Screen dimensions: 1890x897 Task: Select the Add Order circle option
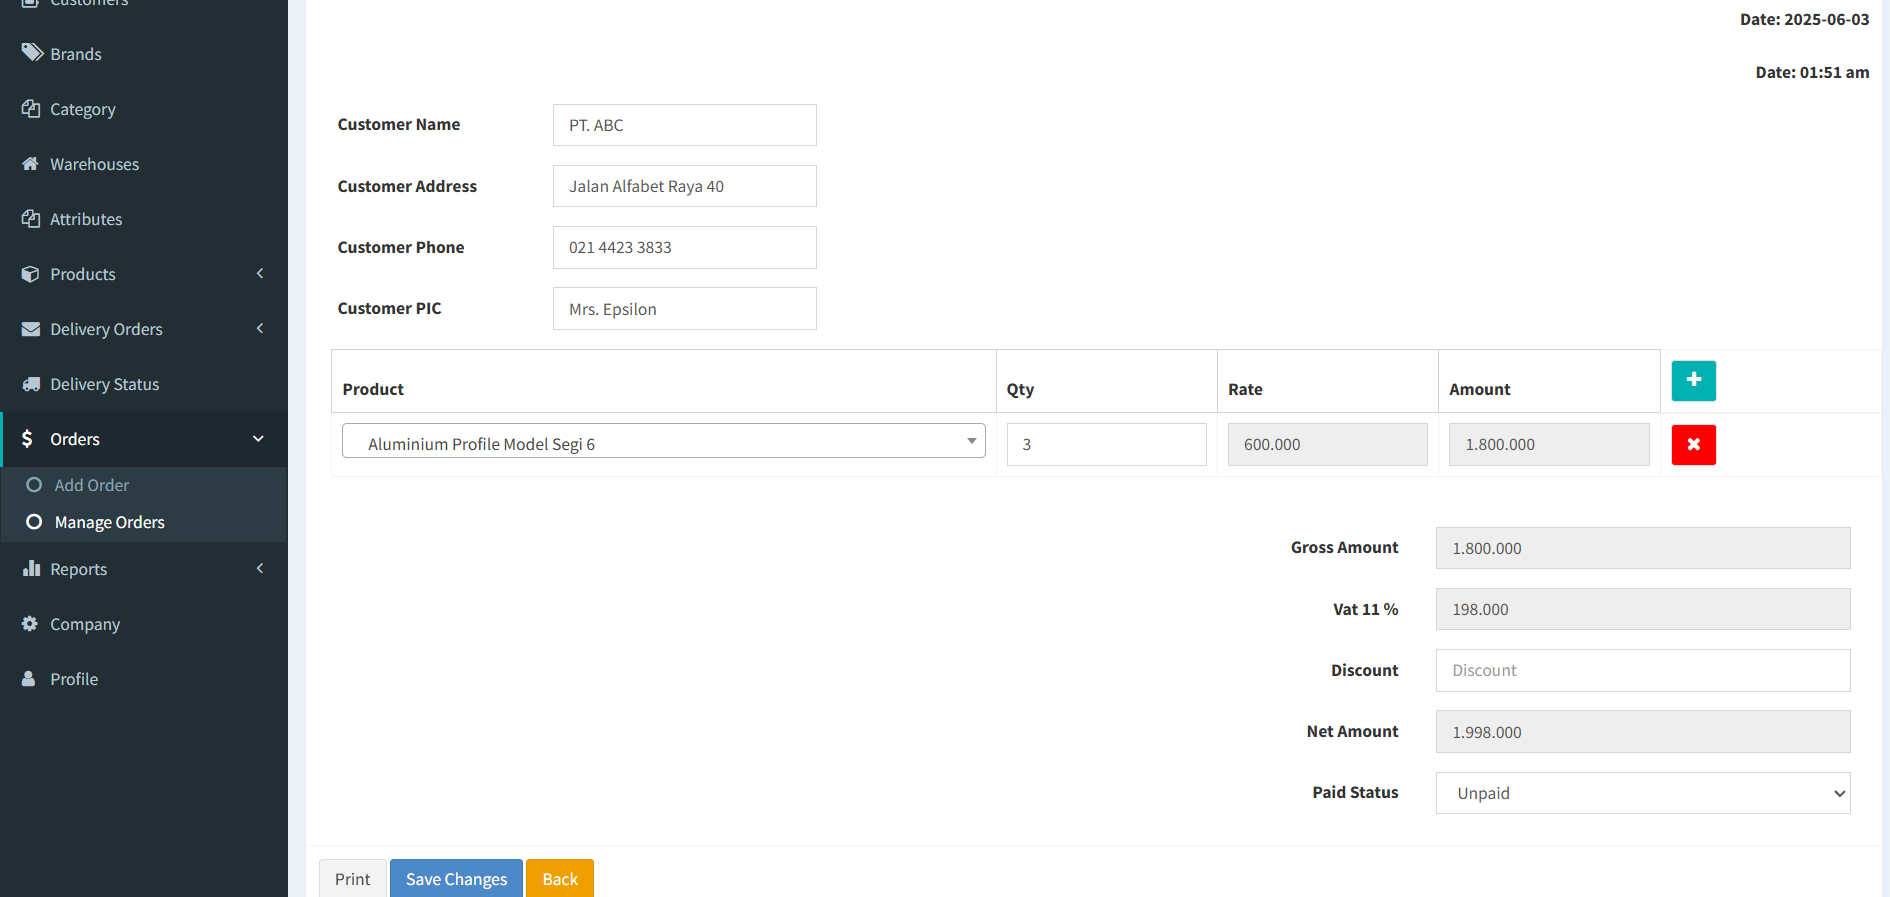(x=34, y=485)
